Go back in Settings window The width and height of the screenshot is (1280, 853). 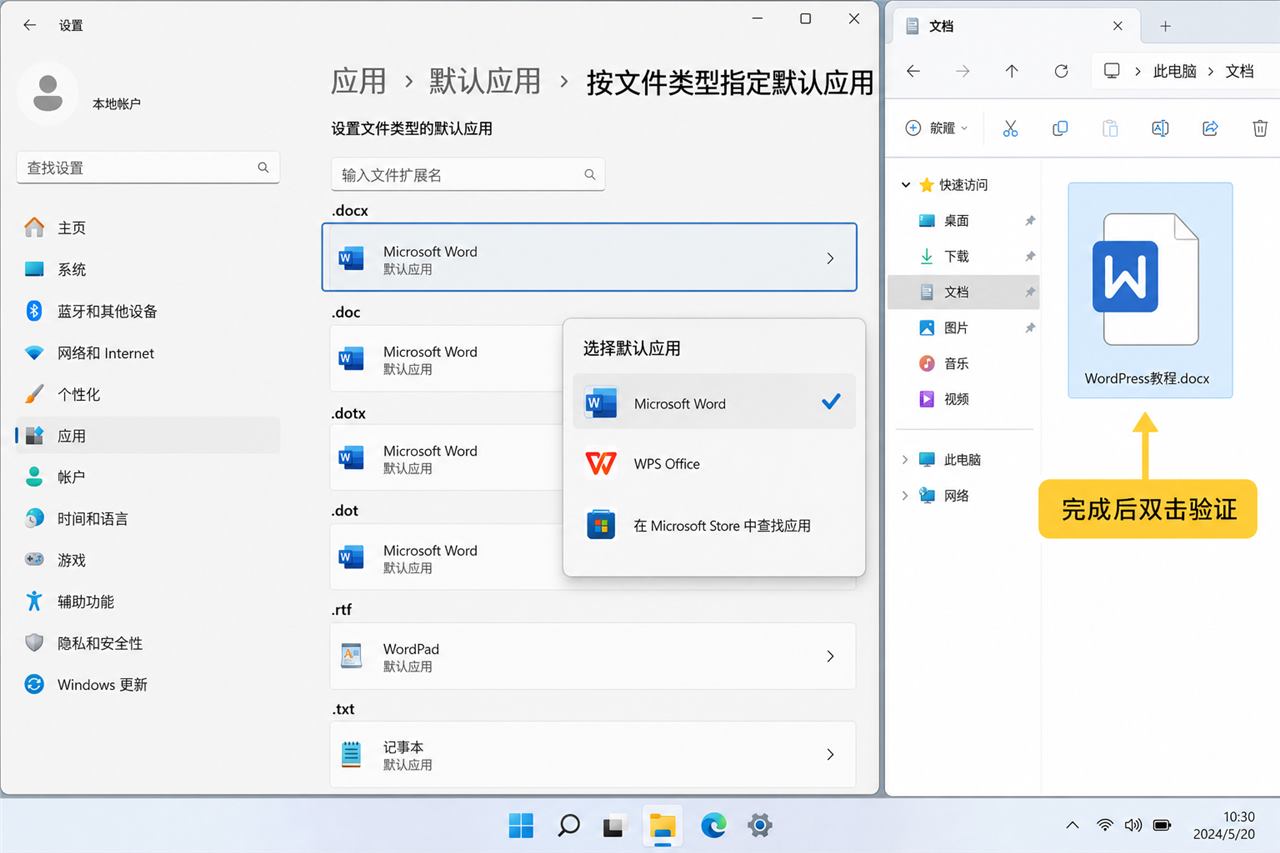pos(30,25)
